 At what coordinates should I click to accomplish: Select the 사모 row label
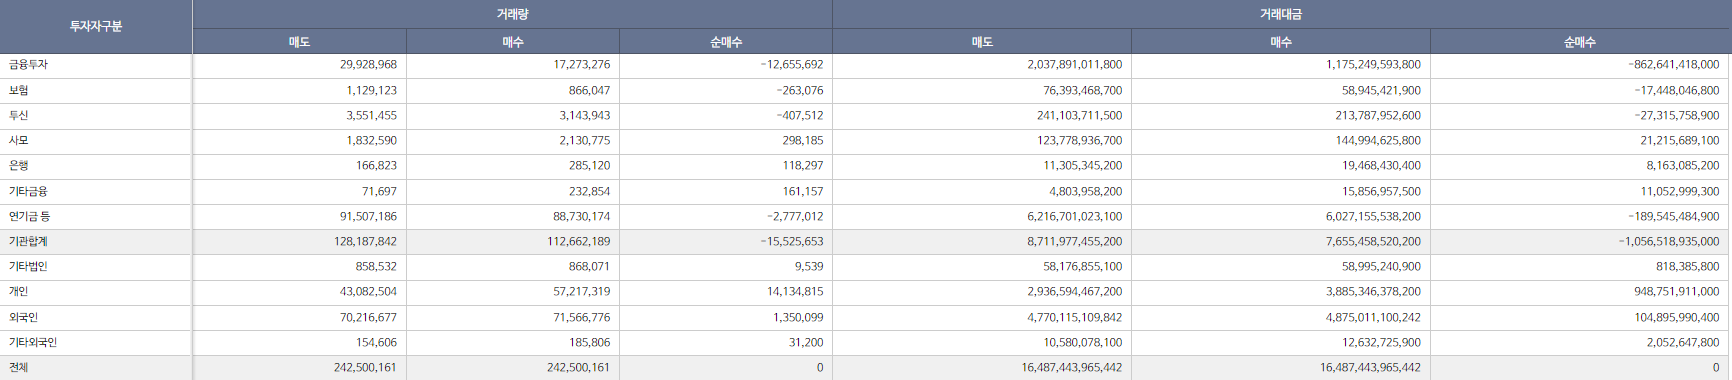pyautogui.click(x=18, y=141)
